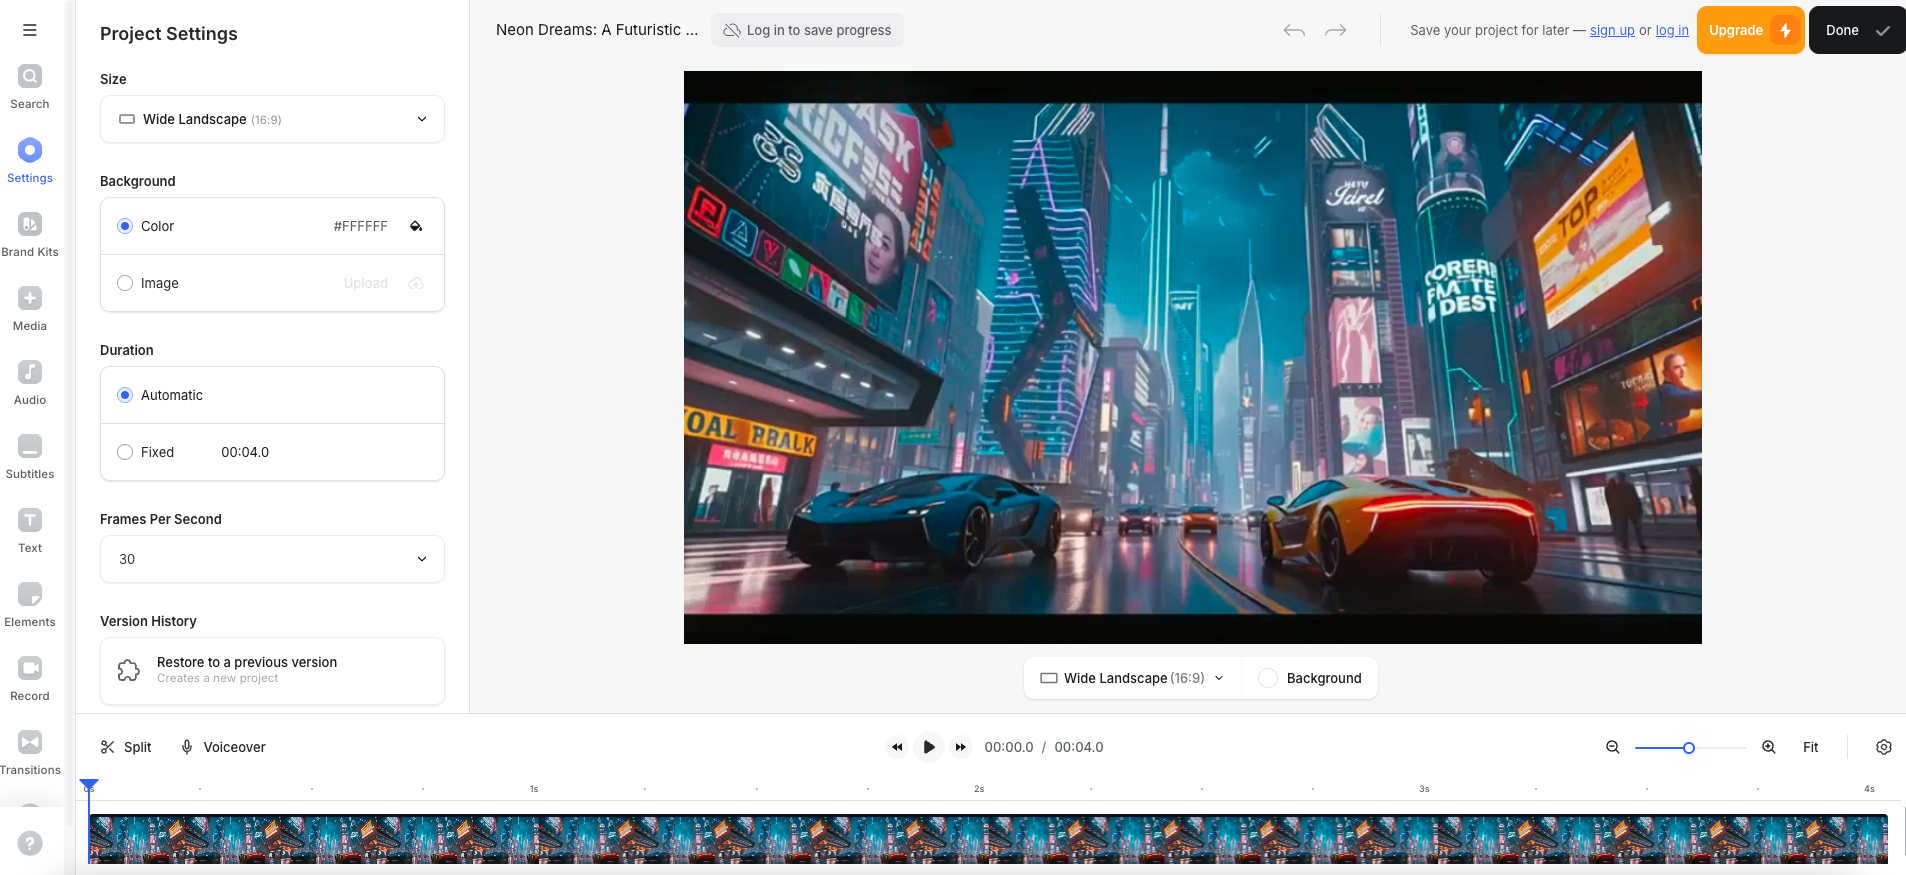Click the #FFFFFF hex color value
Image resolution: width=1906 pixels, height=875 pixels.
(x=360, y=226)
